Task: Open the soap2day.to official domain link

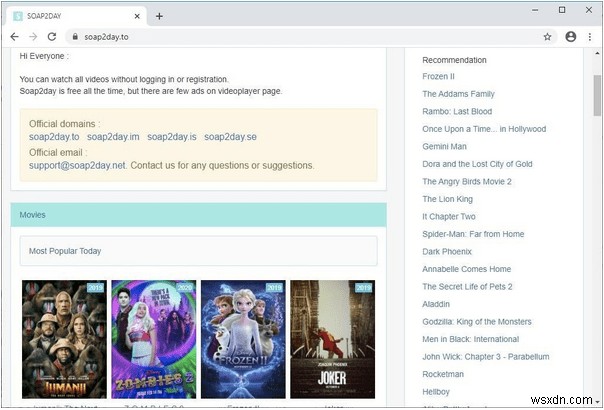Action: click(54, 137)
